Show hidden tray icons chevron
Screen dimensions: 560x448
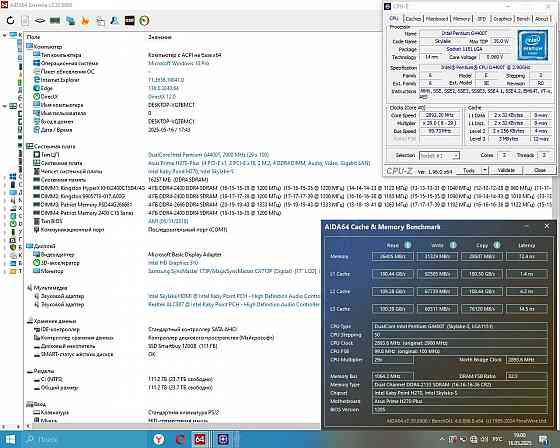pyautogui.click(x=442, y=439)
